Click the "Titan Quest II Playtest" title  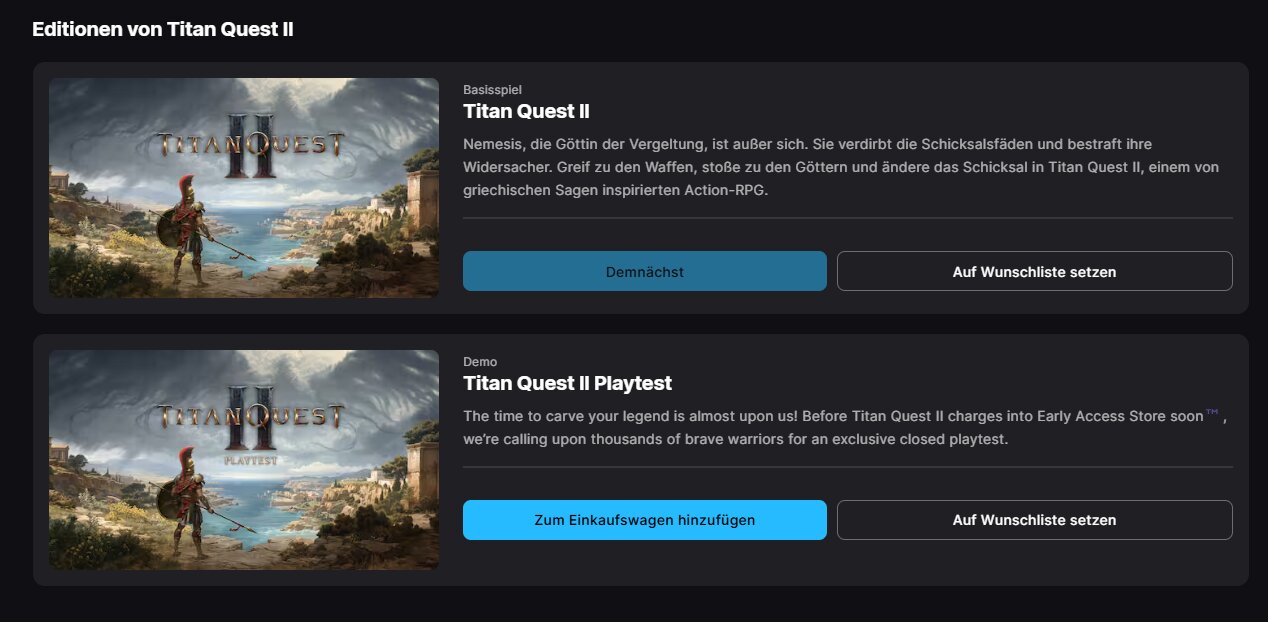[567, 383]
